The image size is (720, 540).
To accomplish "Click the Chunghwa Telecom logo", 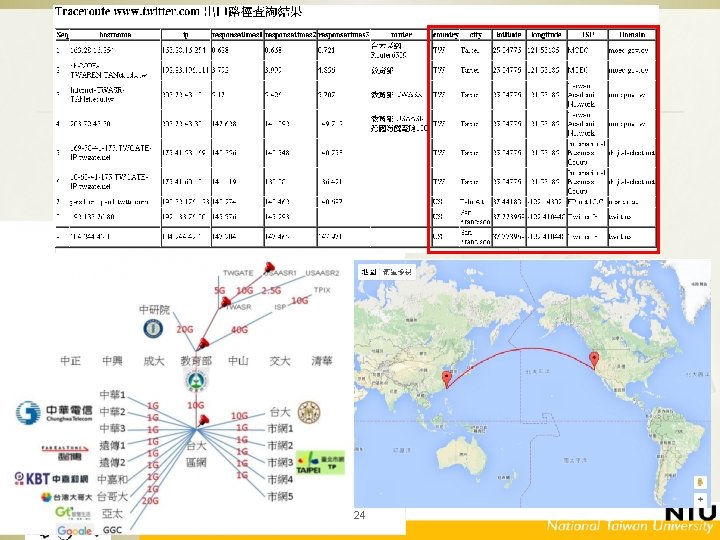I will pos(54,412).
